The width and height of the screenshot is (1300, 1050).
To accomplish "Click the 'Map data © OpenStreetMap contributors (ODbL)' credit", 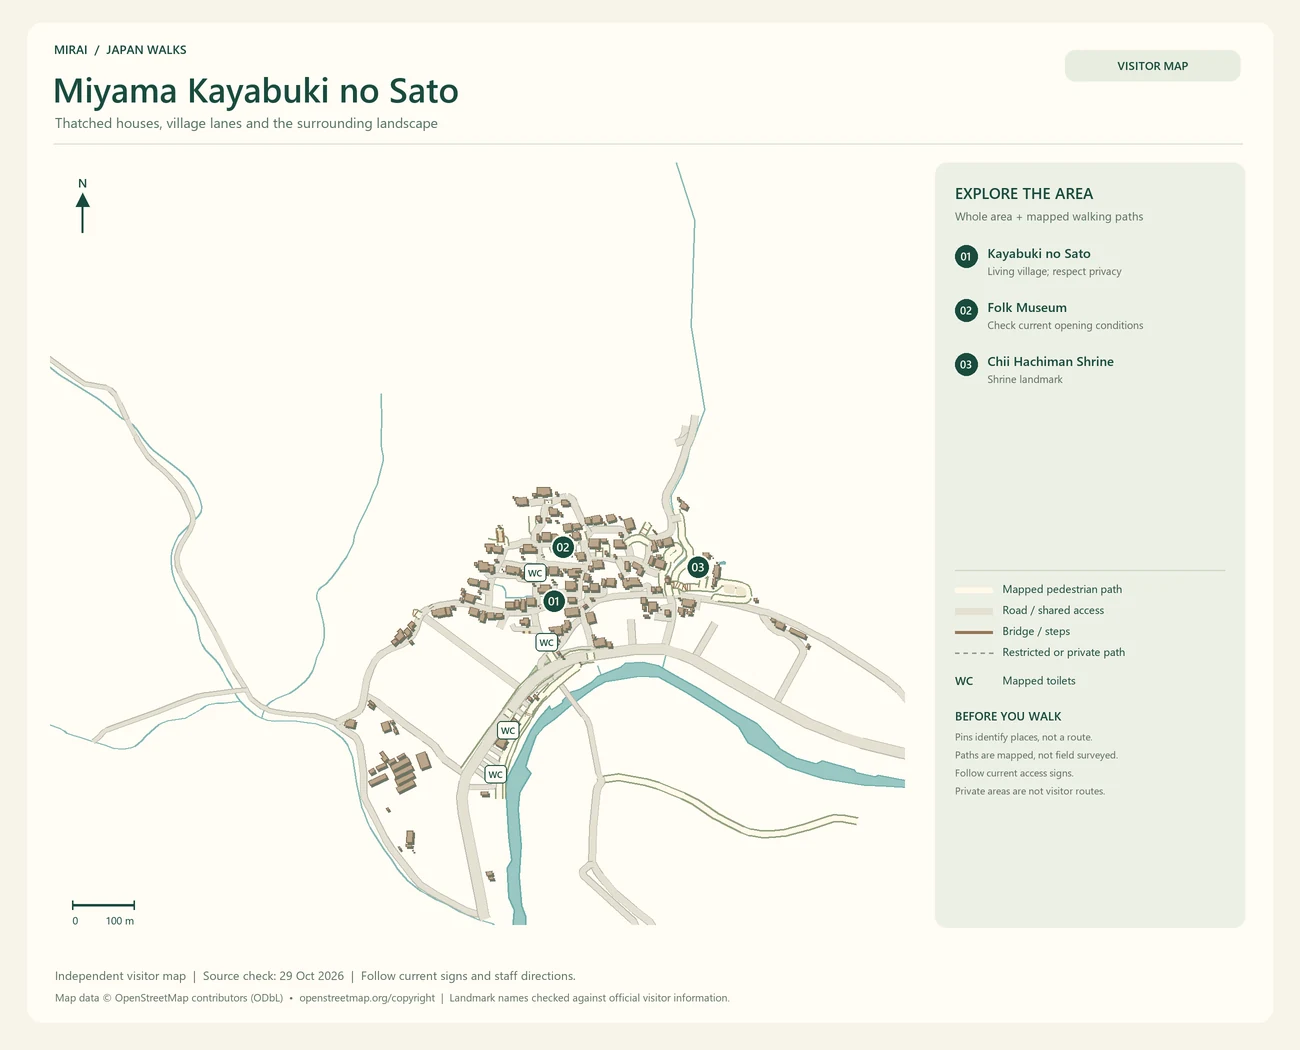I will tap(169, 998).
